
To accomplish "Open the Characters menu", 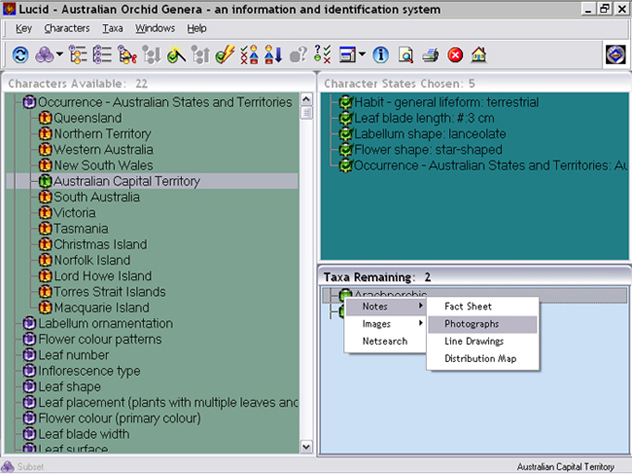I will coord(67,28).
